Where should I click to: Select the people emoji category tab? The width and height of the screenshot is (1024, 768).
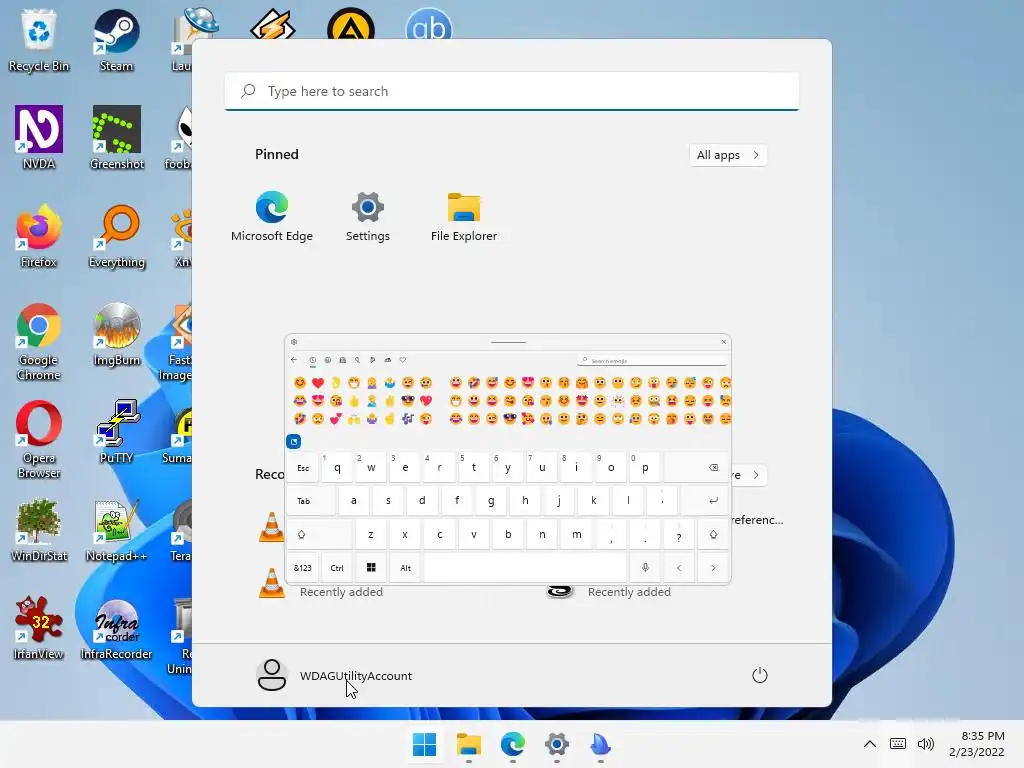[x=343, y=360]
